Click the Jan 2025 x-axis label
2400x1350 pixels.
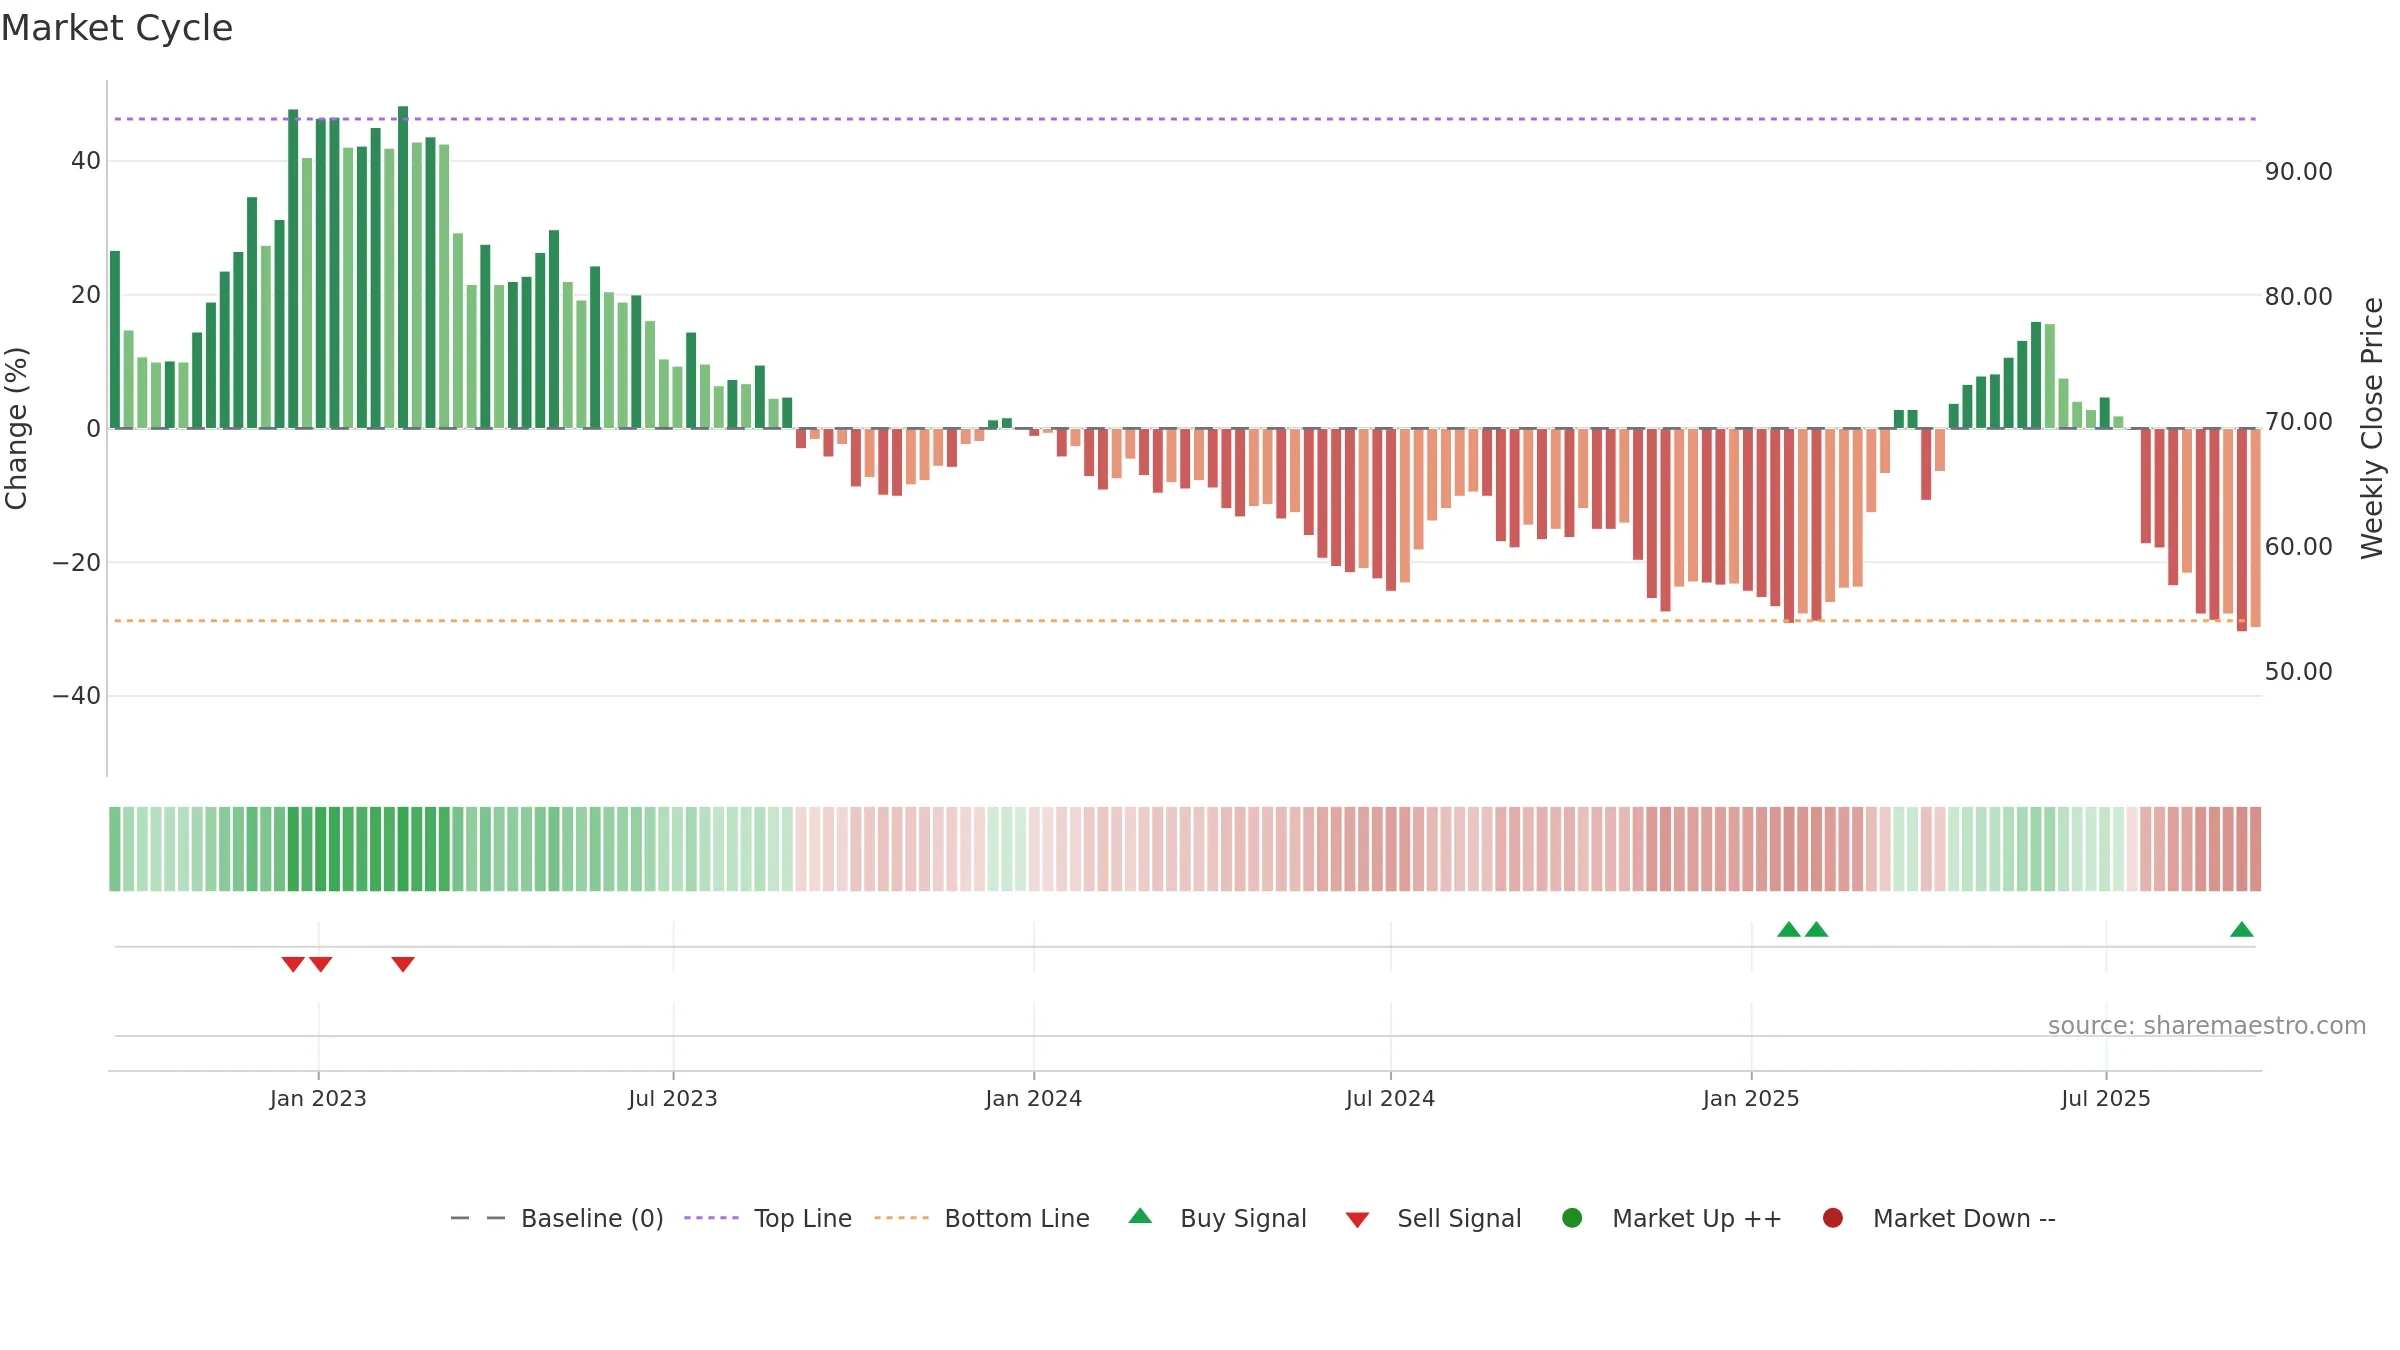click(x=1751, y=1098)
